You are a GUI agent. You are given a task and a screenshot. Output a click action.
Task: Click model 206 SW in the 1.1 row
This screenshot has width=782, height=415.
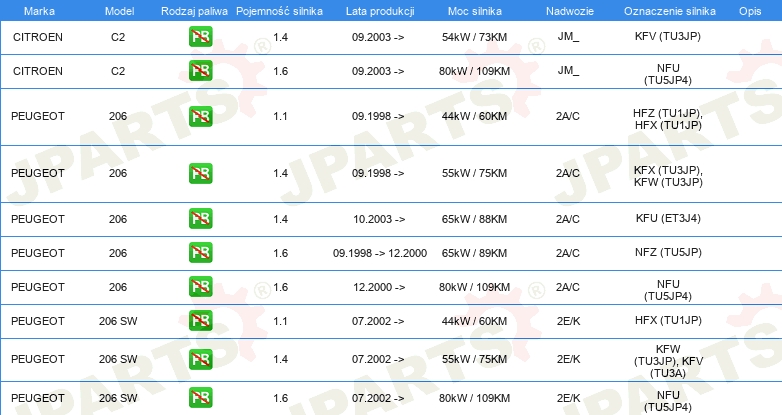coord(118,321)
